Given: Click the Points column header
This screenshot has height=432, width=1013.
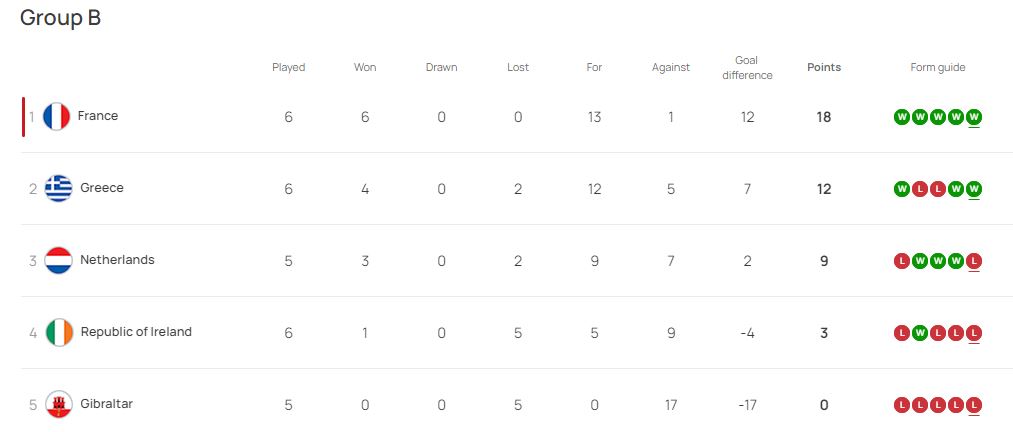Looking at the screenshot, I should [x=824, y=67].
